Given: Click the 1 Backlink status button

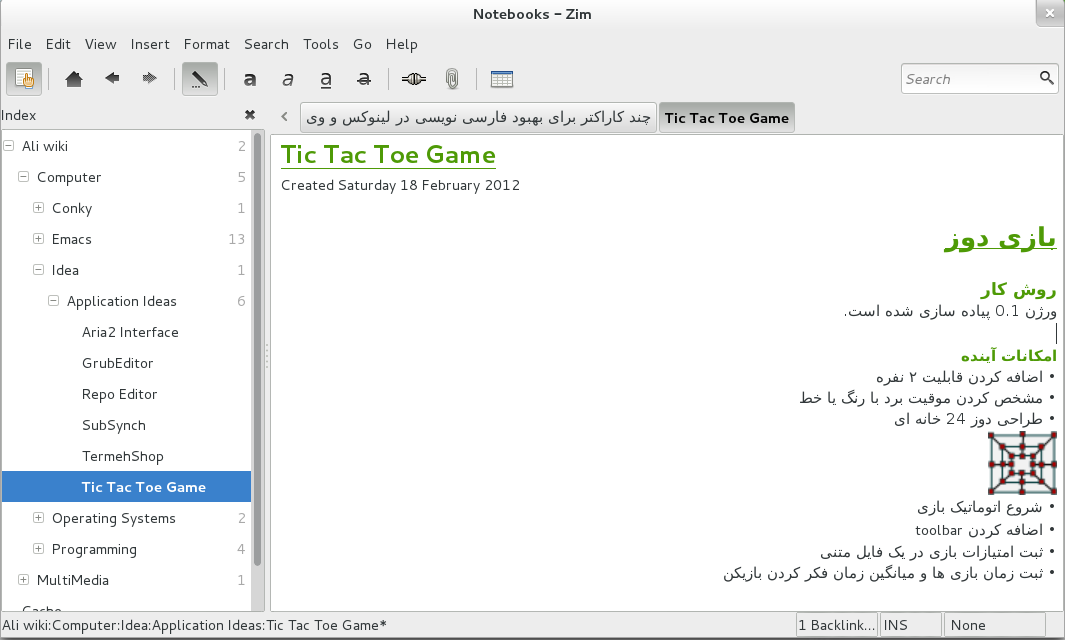Looking at the screenshot, I should coord(836,625).
